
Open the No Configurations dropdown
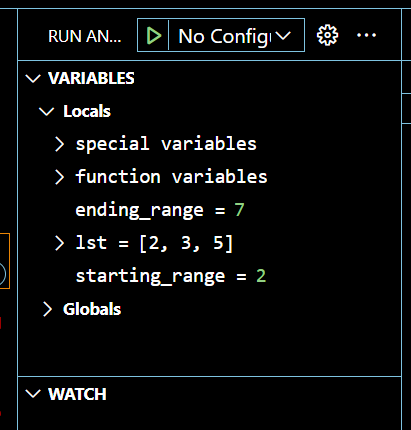tap(235, 36)
